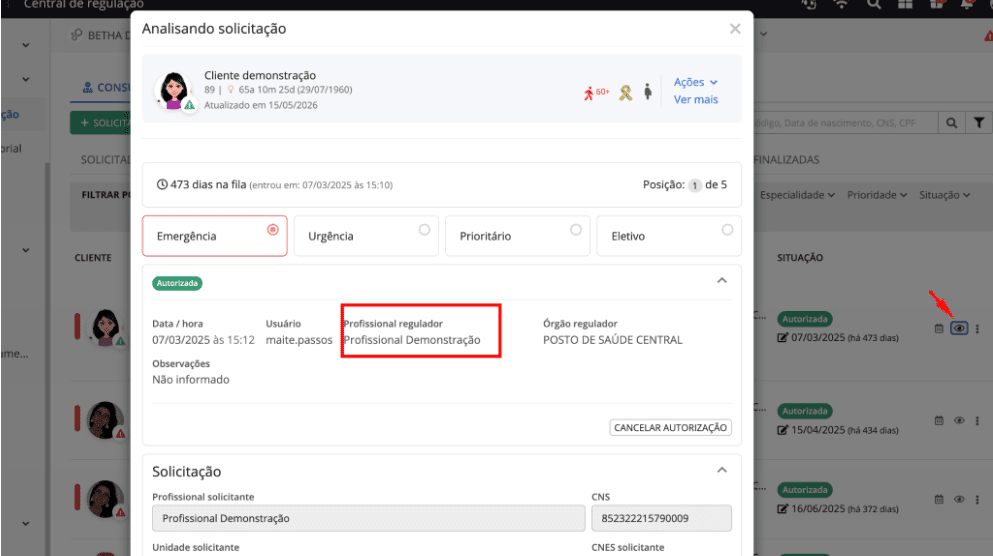Viewport: 993px width, 556px height.
Task: Click the third client avatar in the list
Action: pyautogui.click(x=106, y=498)
